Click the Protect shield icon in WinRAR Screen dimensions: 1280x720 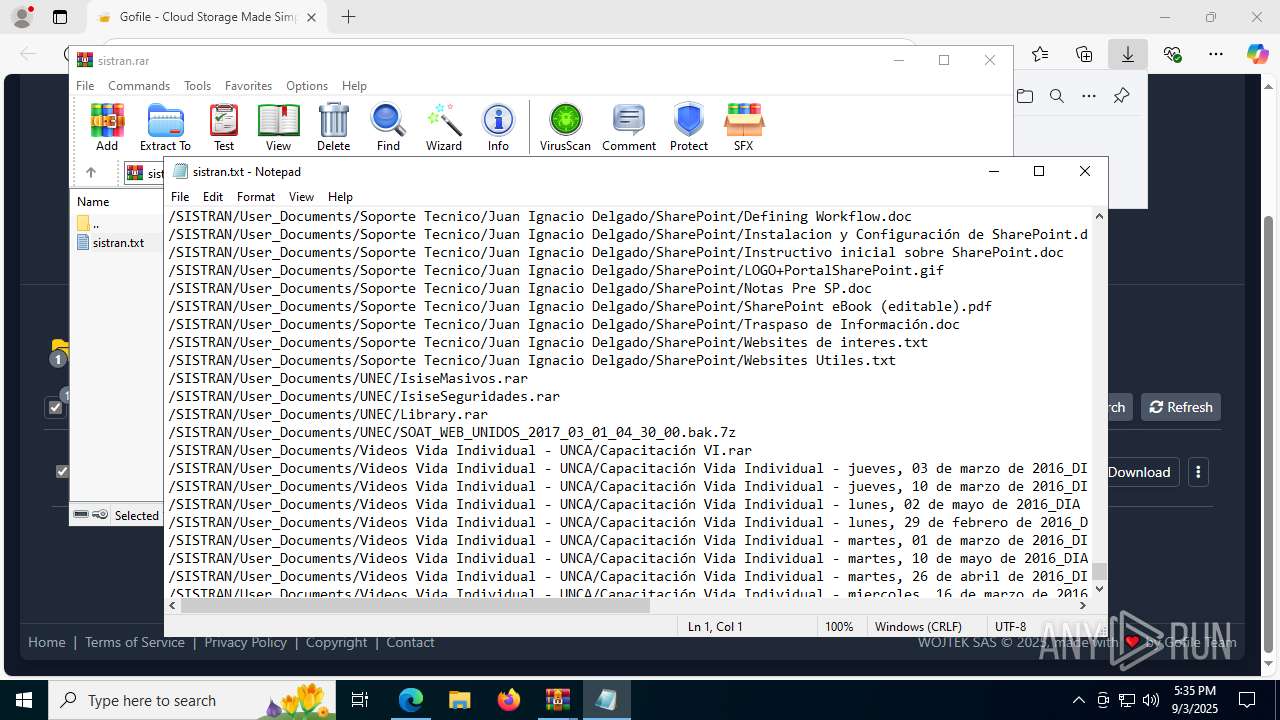point(689,127)
